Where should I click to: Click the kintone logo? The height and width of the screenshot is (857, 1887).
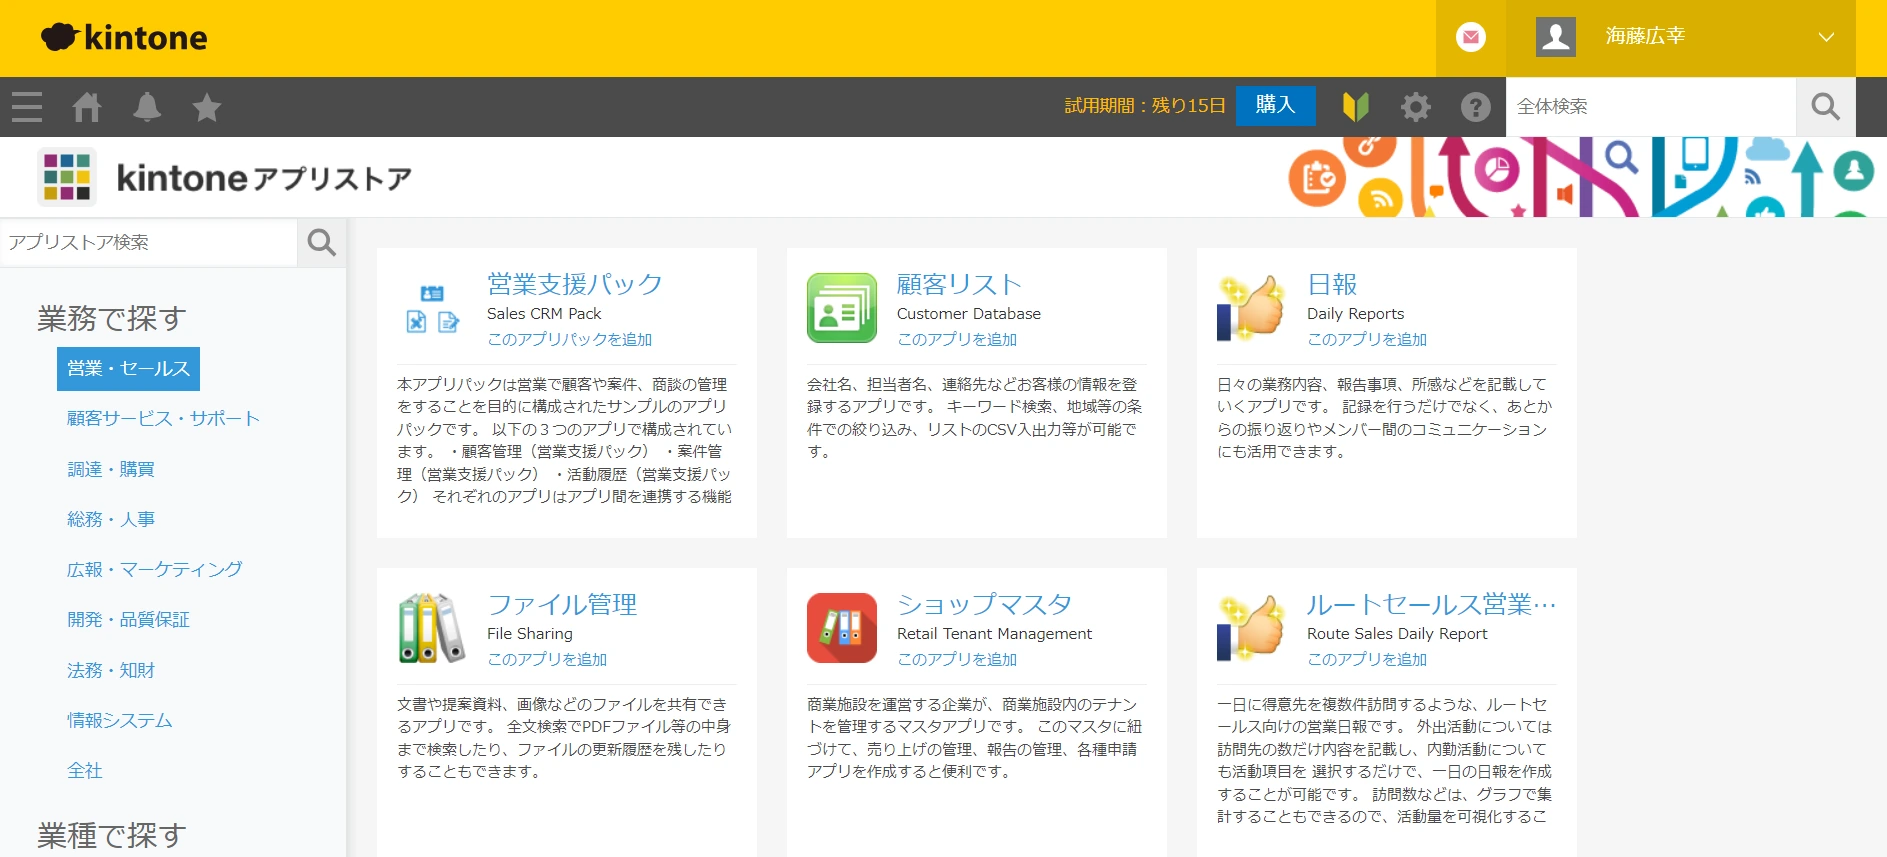point(124,38)
